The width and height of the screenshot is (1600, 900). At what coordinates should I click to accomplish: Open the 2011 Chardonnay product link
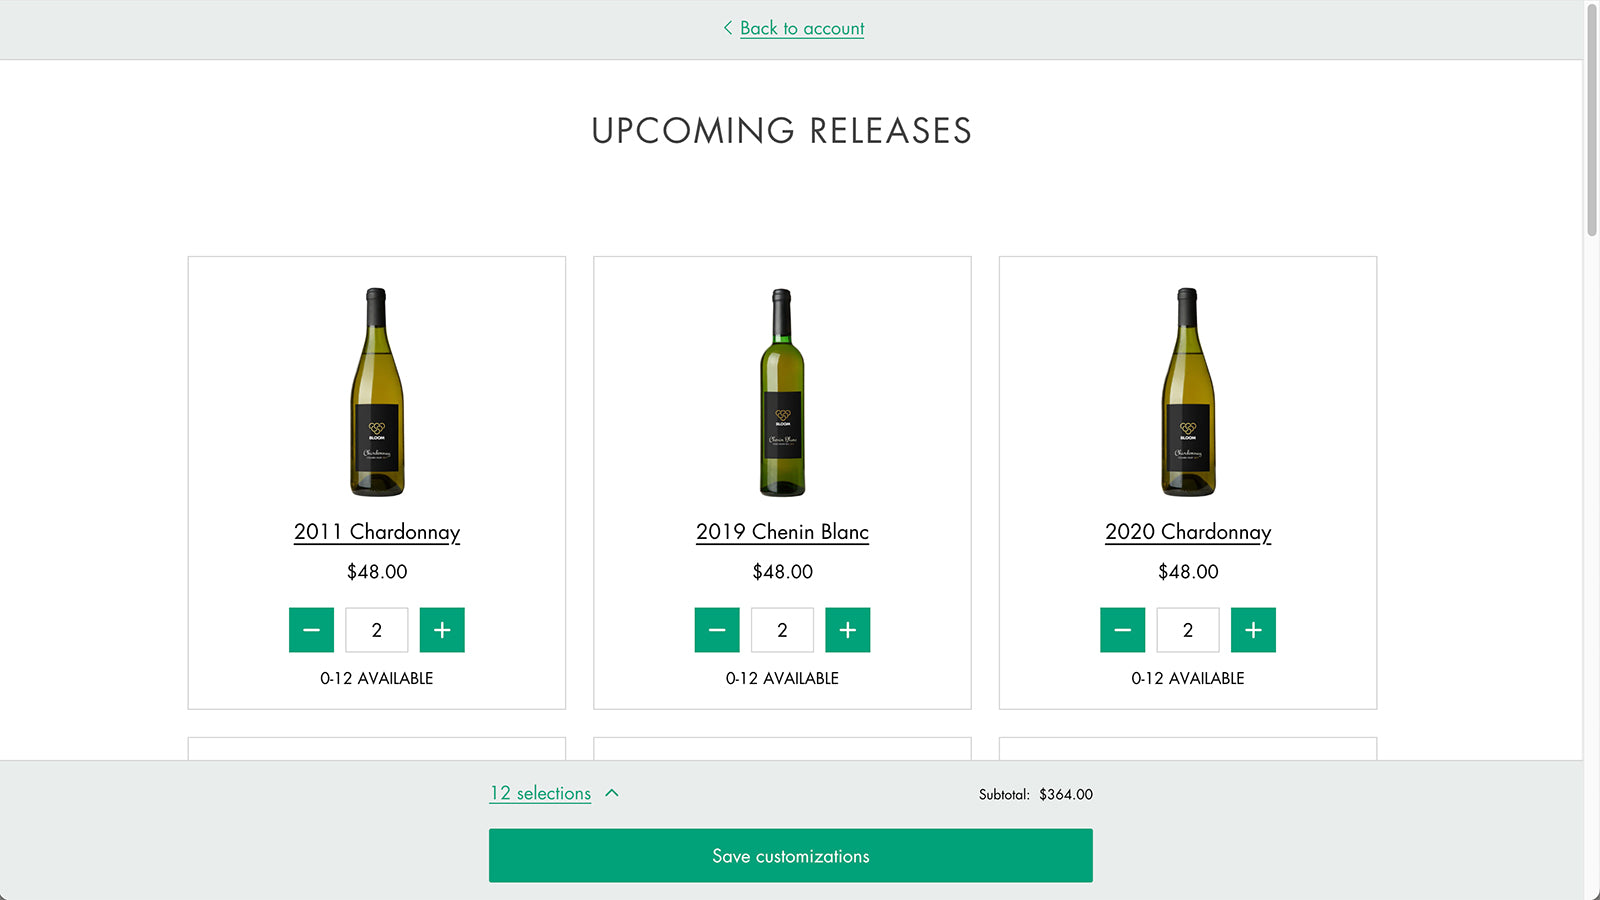[377, 532]
